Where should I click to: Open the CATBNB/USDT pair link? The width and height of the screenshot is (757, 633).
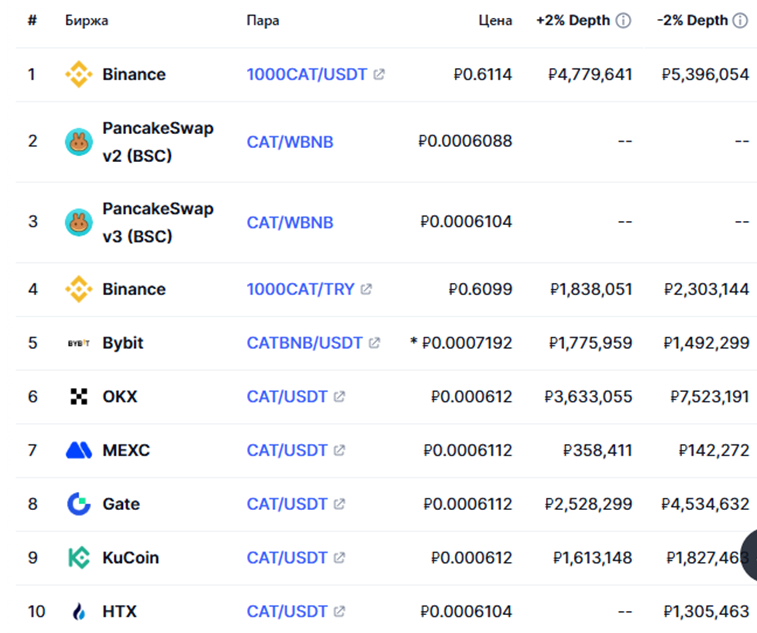(x=304, y=343)
